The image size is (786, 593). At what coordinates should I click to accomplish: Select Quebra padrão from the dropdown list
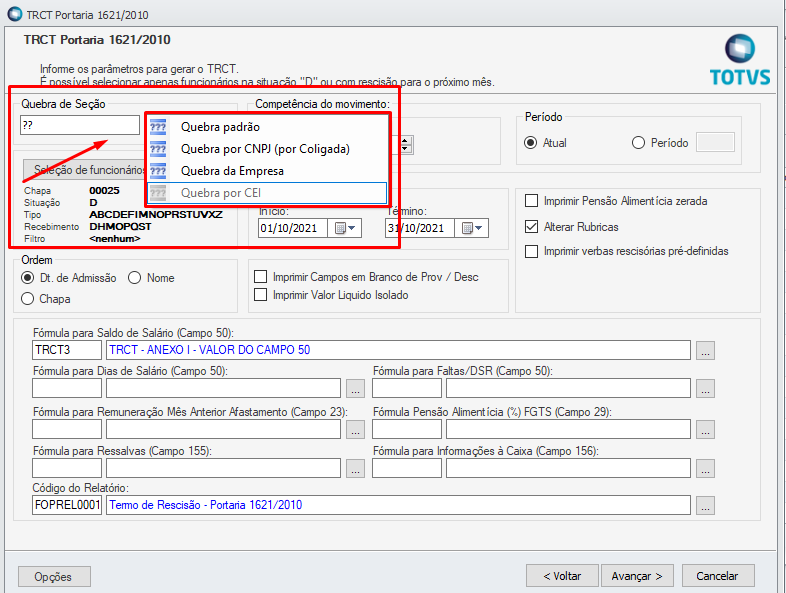pos(268,127)
